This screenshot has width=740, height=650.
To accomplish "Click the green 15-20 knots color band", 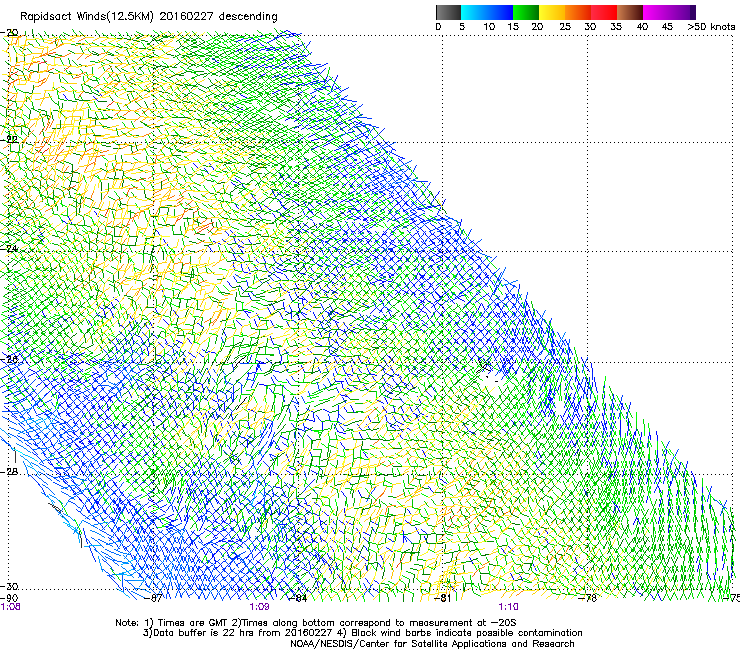I will (x=526, y=12).
